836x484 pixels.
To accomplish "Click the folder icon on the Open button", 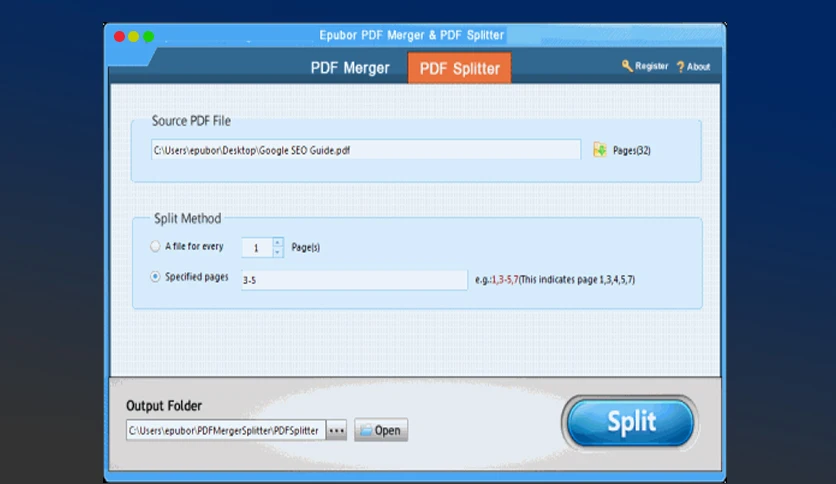I will (366, 430).
